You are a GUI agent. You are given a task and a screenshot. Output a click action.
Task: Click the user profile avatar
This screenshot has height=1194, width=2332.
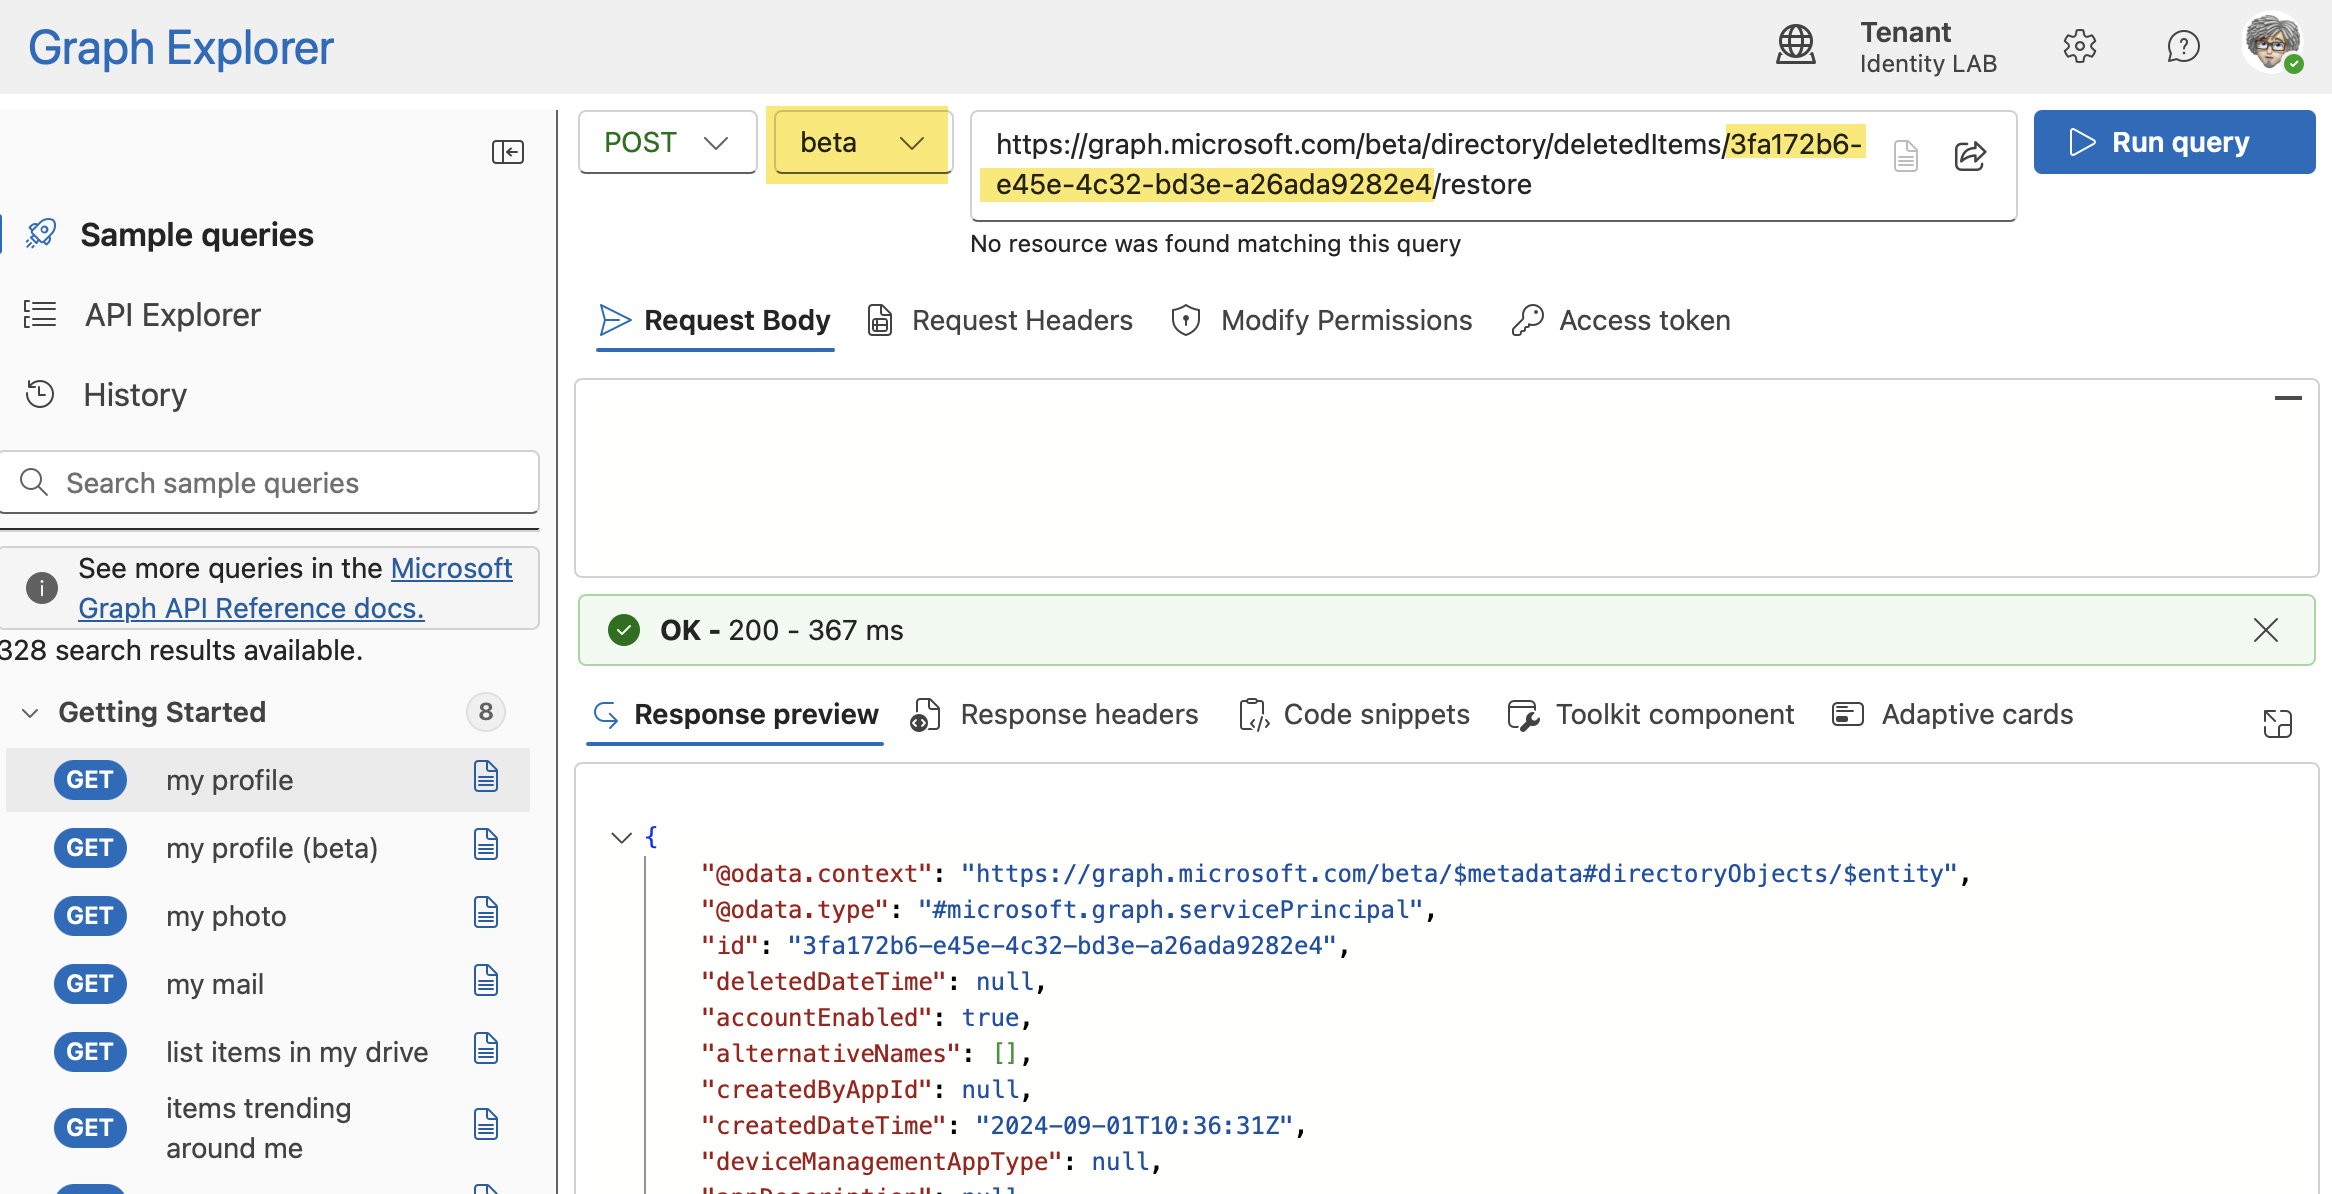(2272, 42)
